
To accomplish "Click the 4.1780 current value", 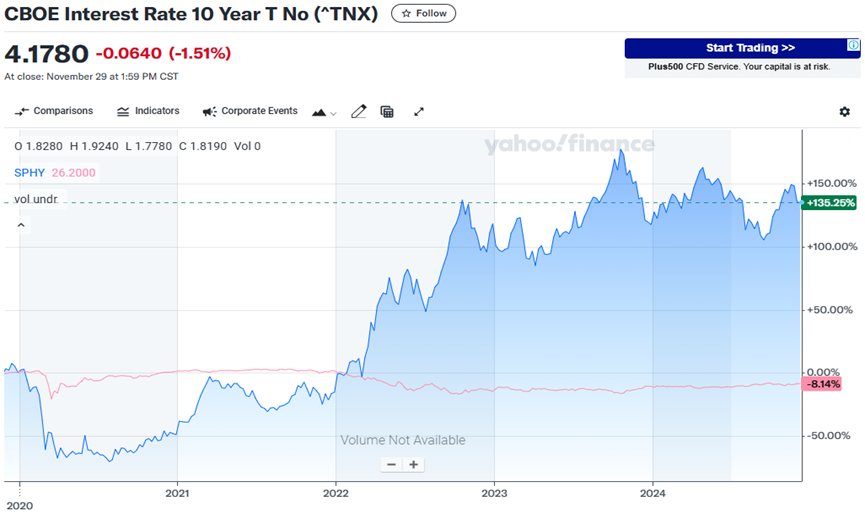I will click(46, 54).
